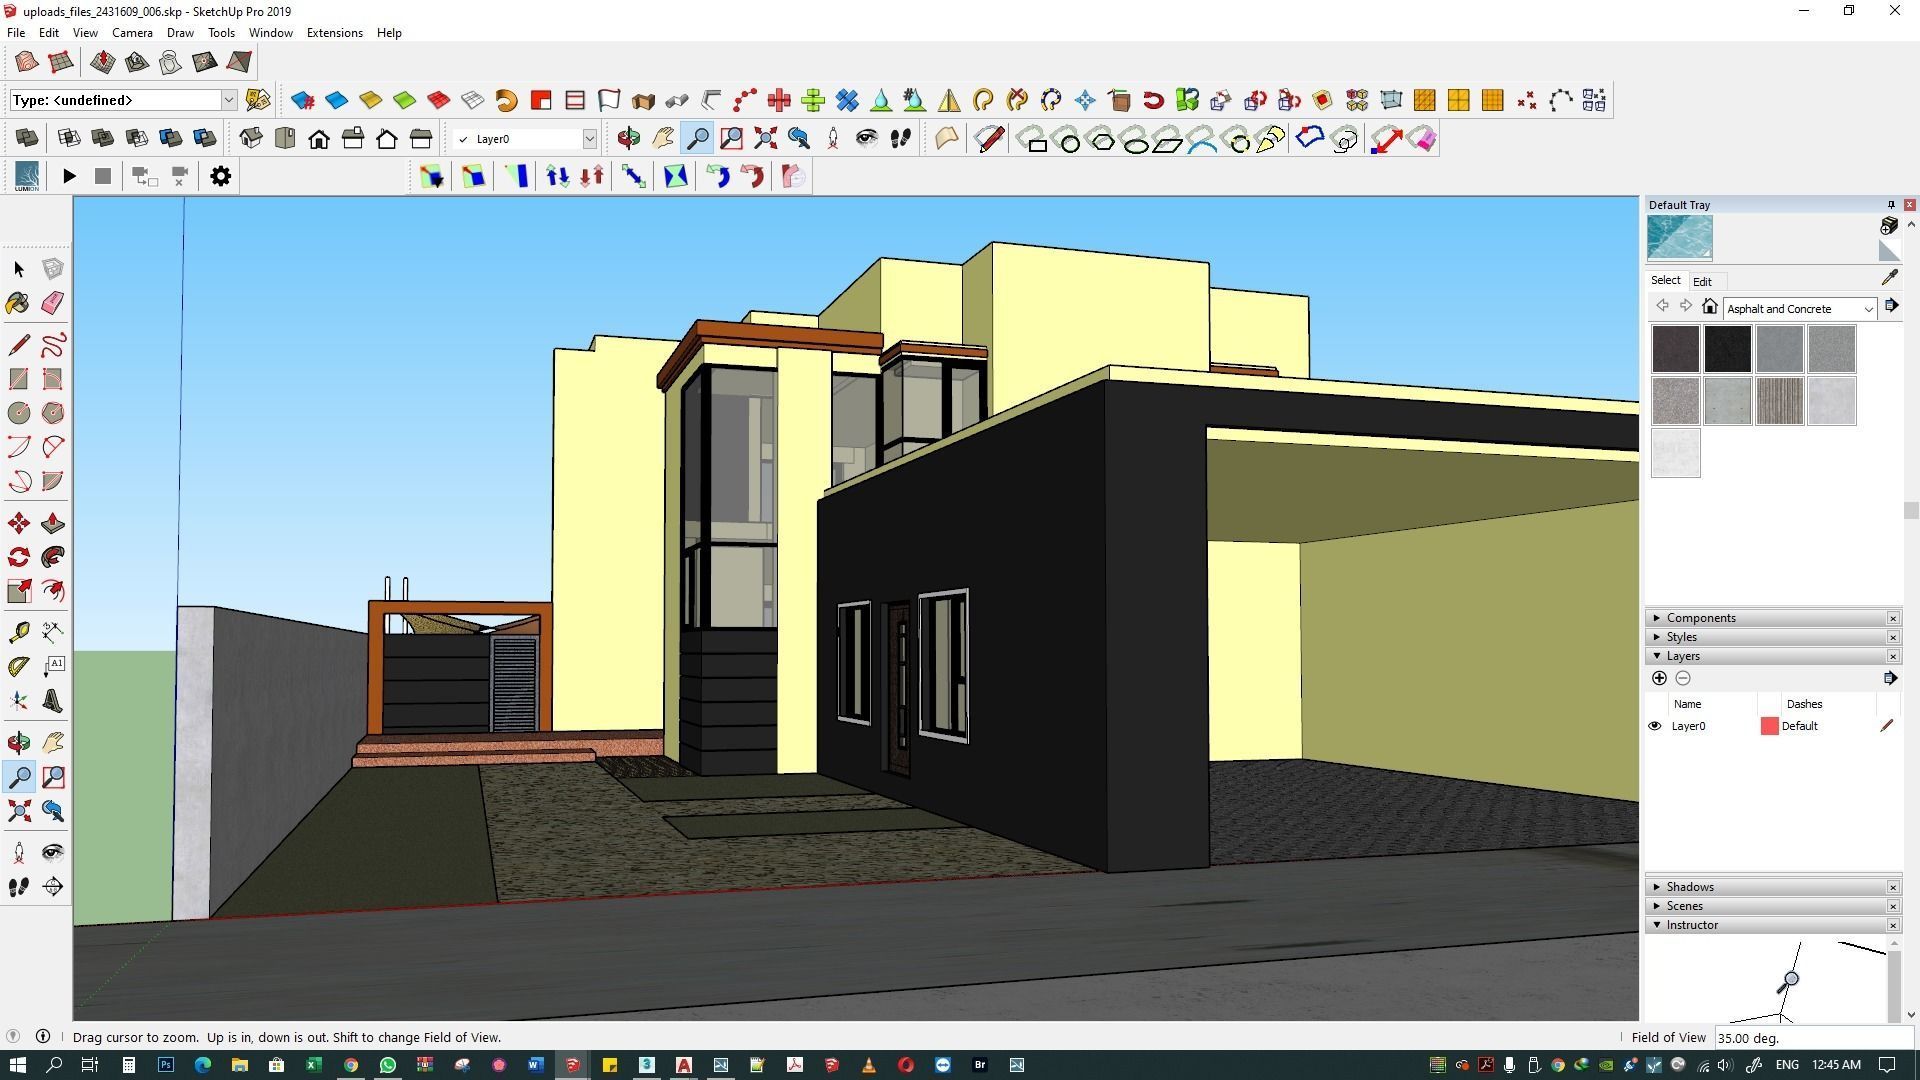
Task: Select the Eraser tool in the left toolbar
Action: pyautogui.click(x=52, y=303)
